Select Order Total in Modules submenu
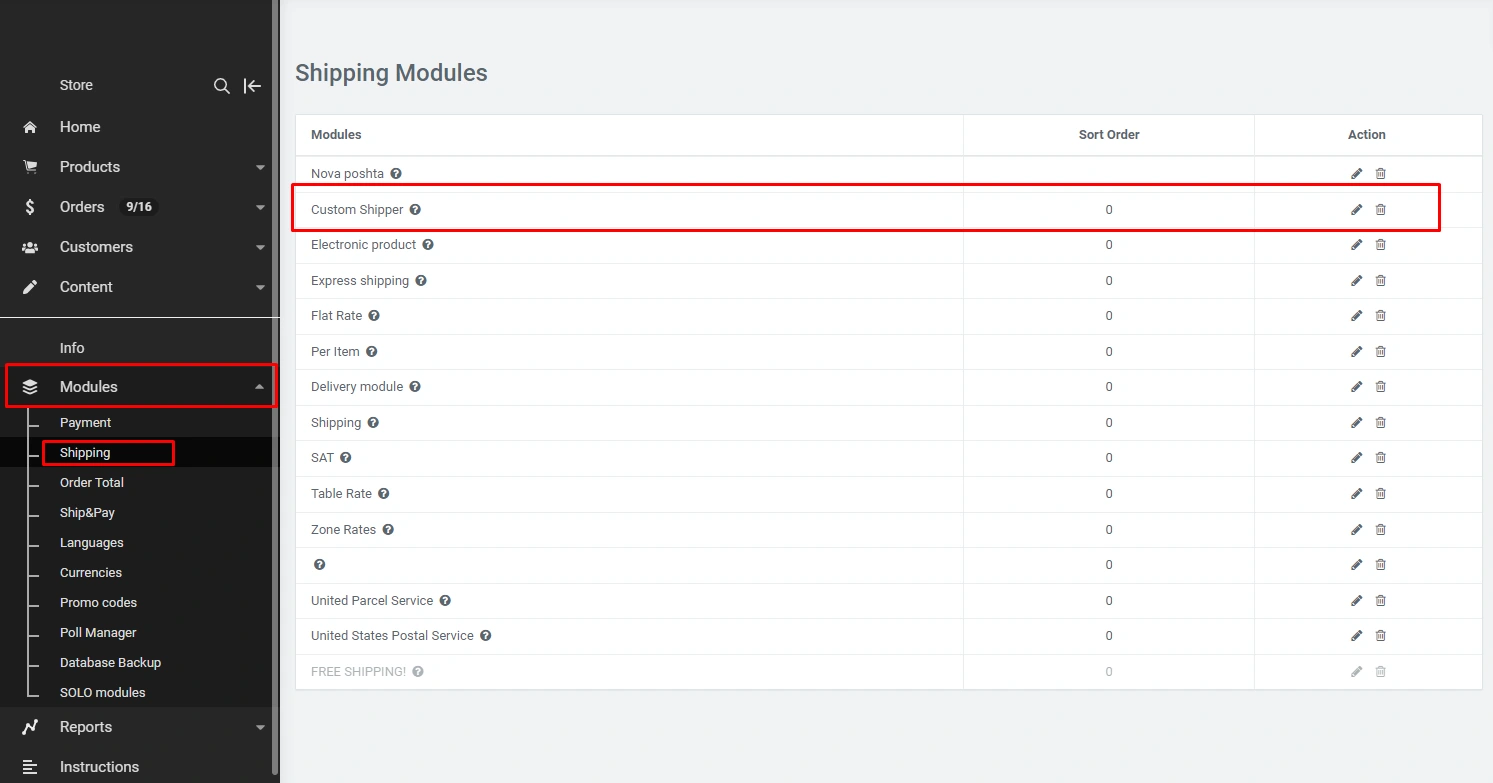The width and height of the screenshot is (1493, 783). [92, 483]
